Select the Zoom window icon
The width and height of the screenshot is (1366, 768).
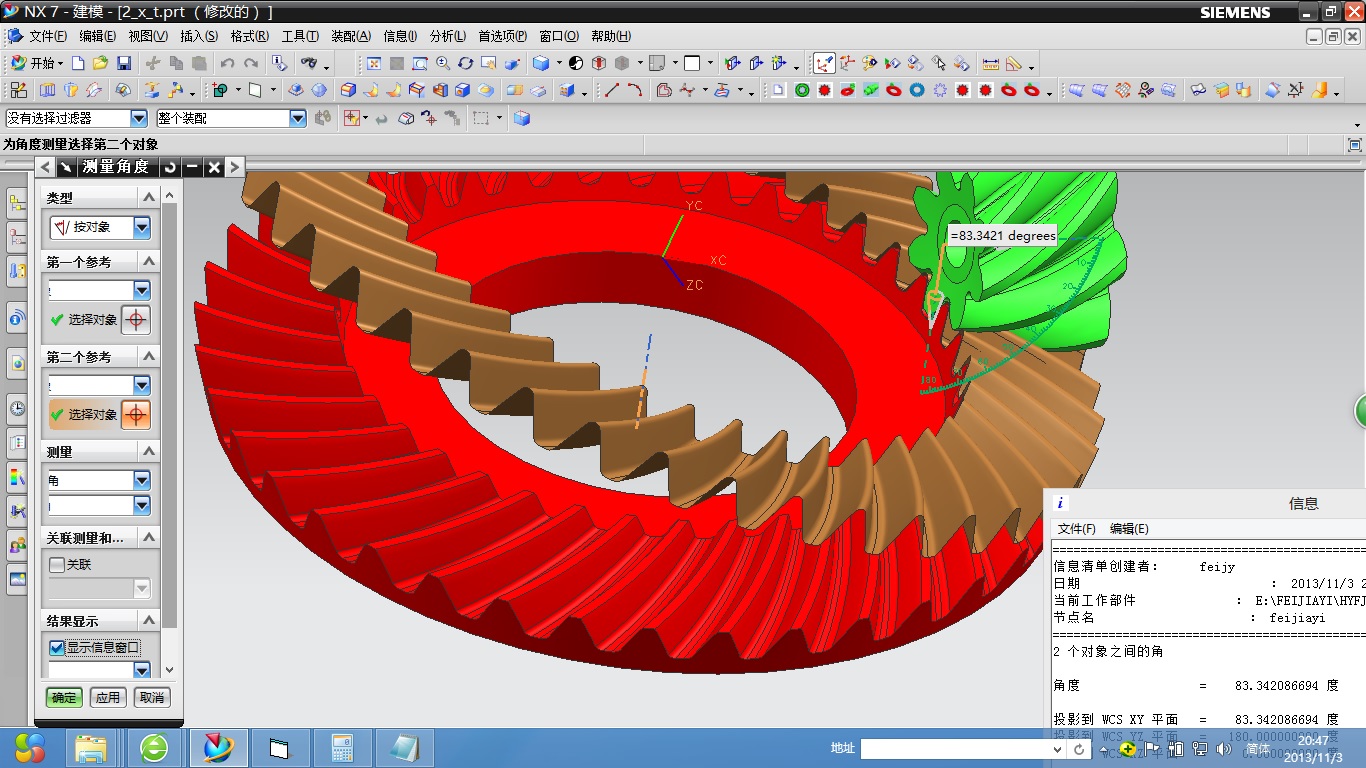(x=420, y=63)
